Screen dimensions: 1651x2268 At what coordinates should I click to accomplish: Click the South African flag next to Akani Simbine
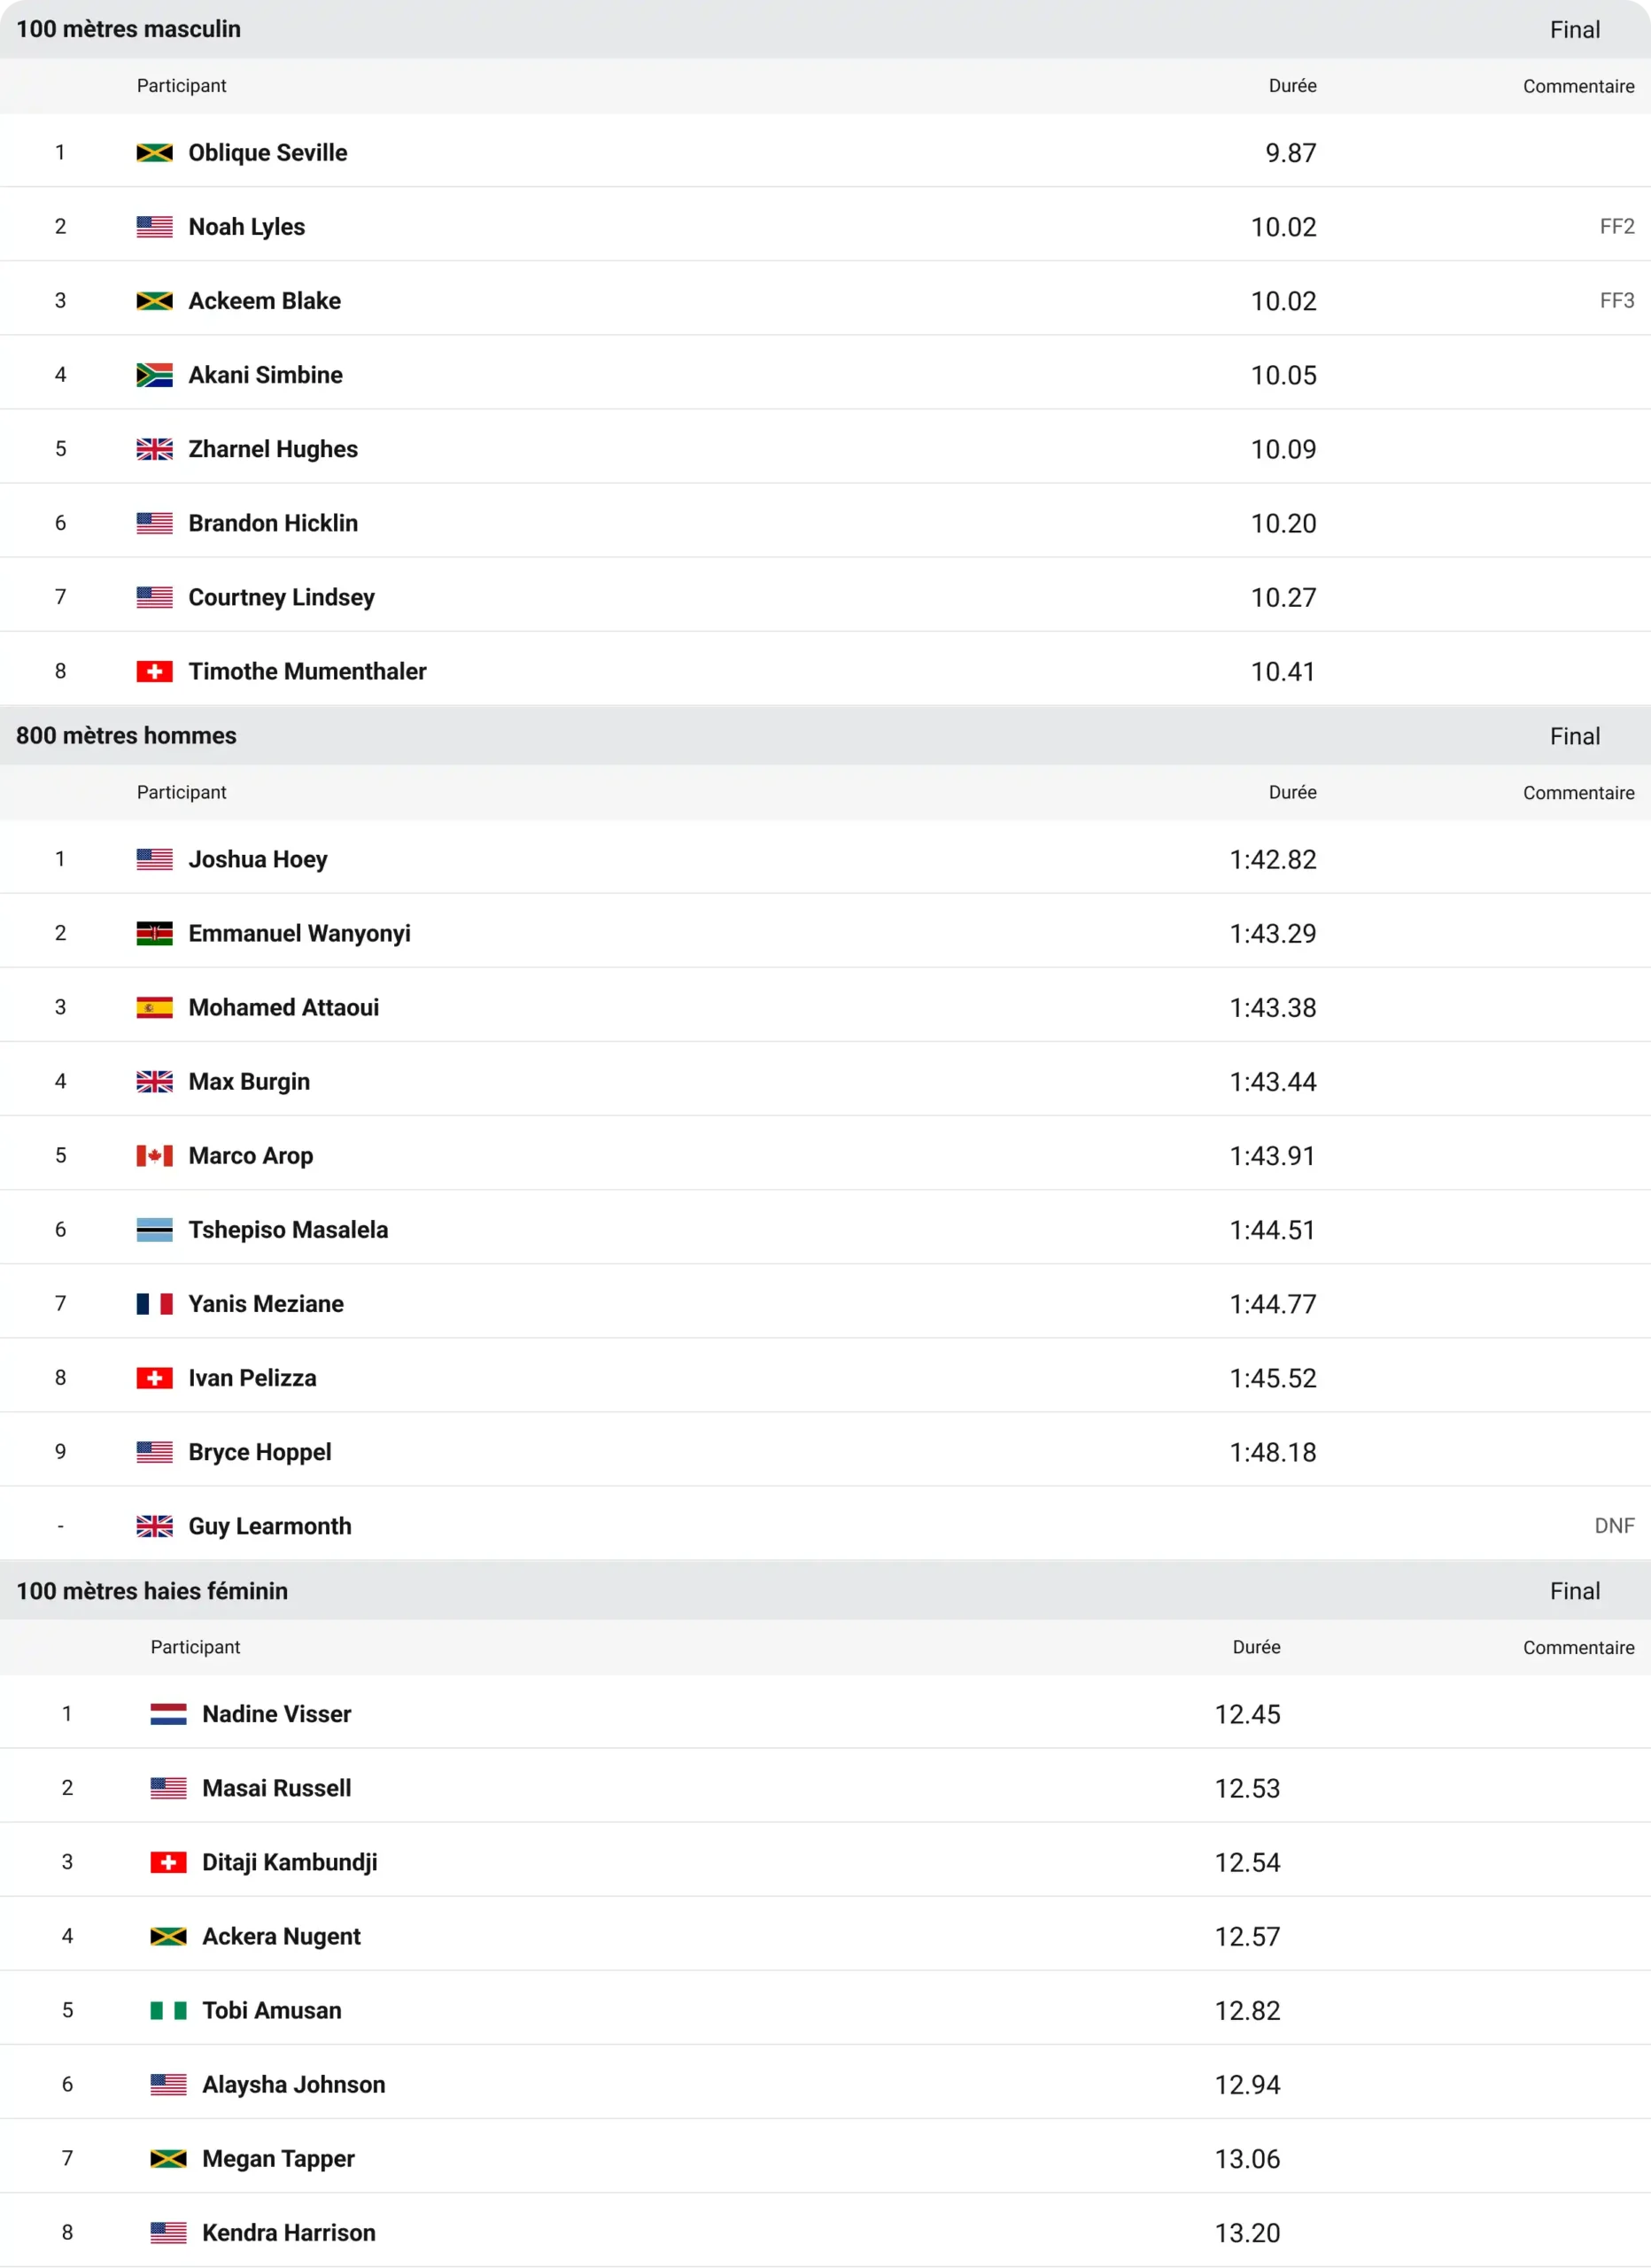(x=154, y=375)
